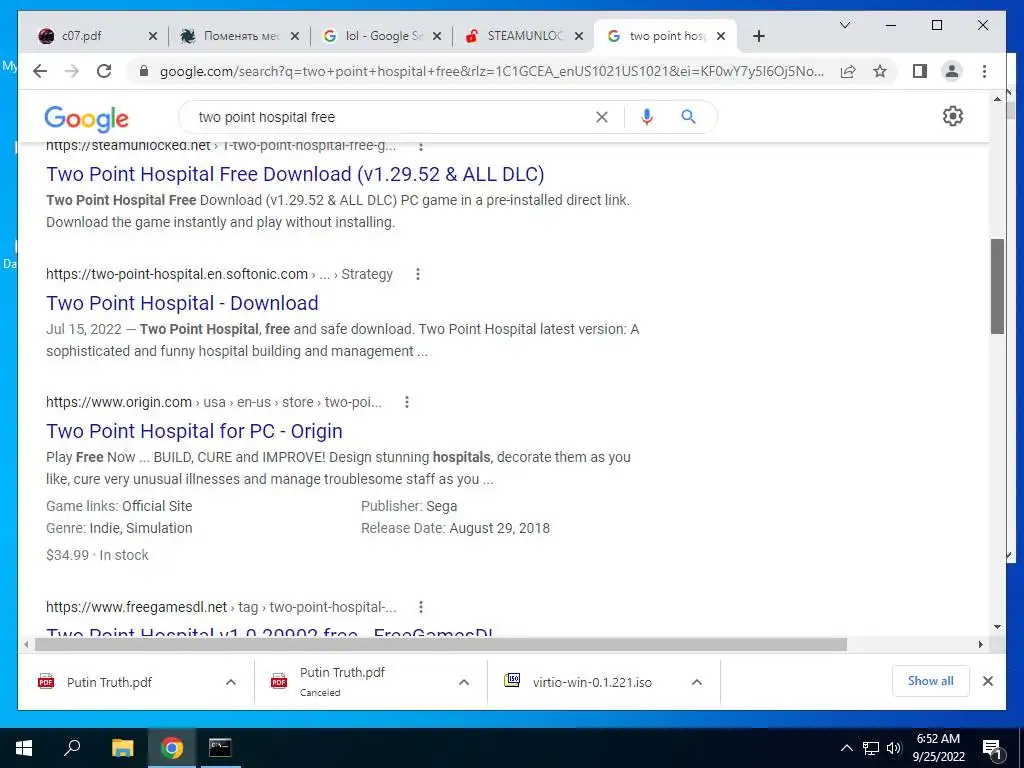This screenshot has width=1024, height=768.
Task: Share this page icon in address bar
Action: pyautogui.click(x=848, y=71)
